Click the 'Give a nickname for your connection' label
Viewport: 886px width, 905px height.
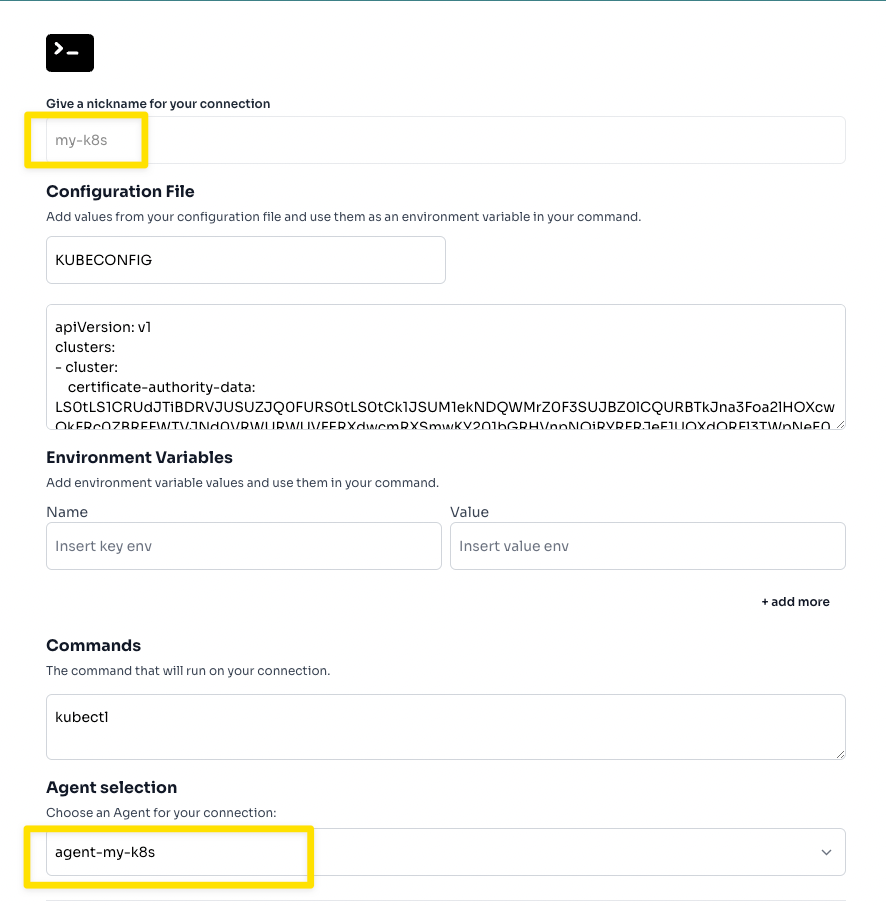click(x=158, y=104)
